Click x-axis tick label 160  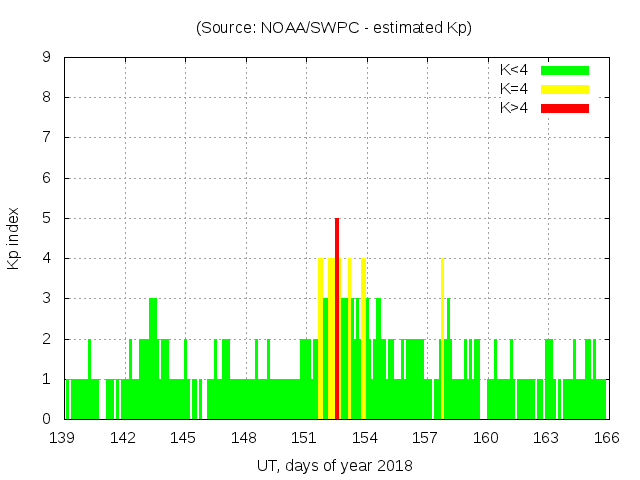486,438
